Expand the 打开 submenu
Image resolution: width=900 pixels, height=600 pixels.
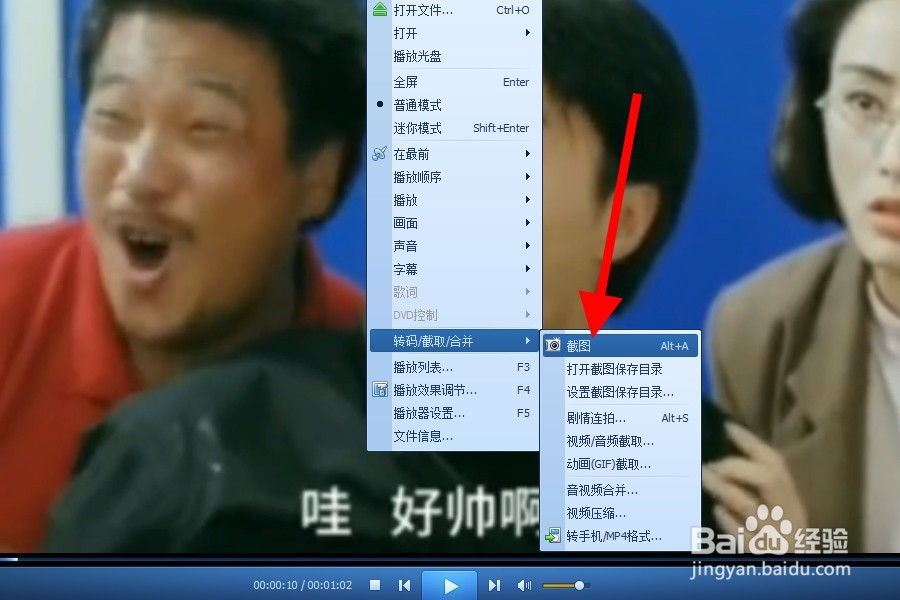click(453, 33)
